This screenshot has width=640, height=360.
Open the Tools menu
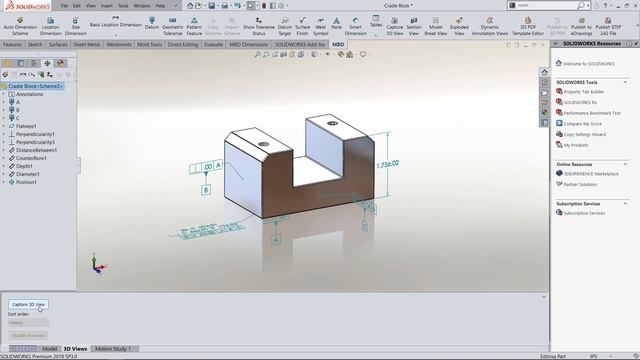[123, 6]
